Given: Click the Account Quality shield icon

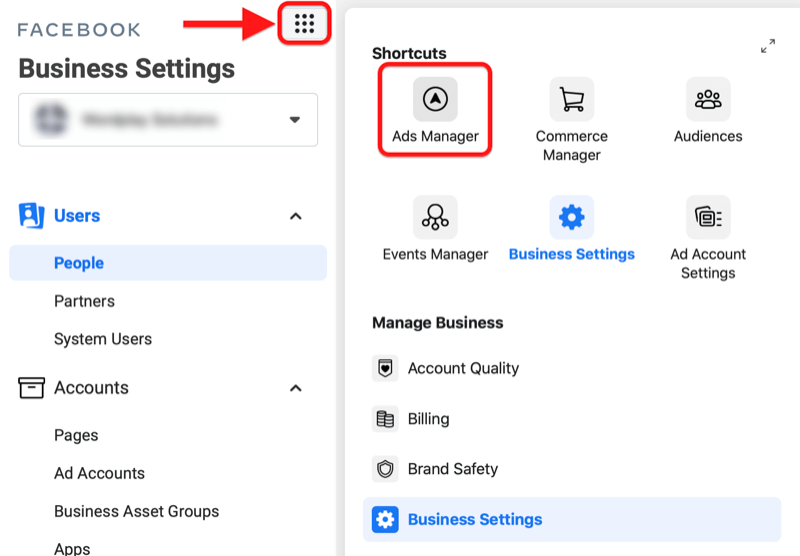Looking at the screenshot, I should point(385,368).
